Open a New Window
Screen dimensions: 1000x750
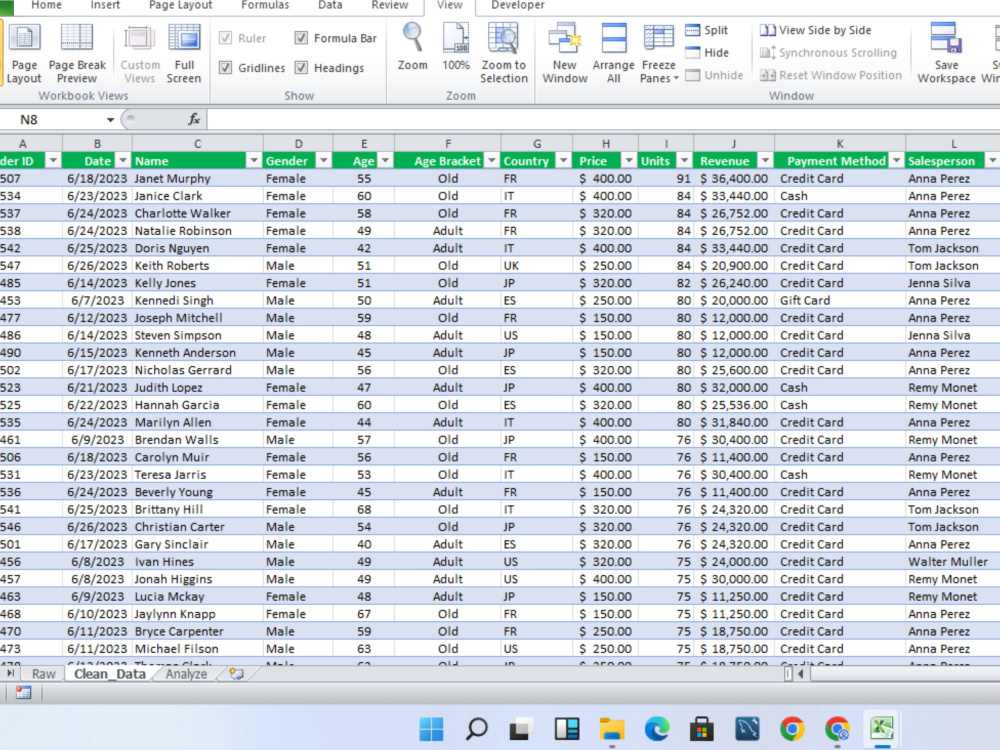pos(564,54)
